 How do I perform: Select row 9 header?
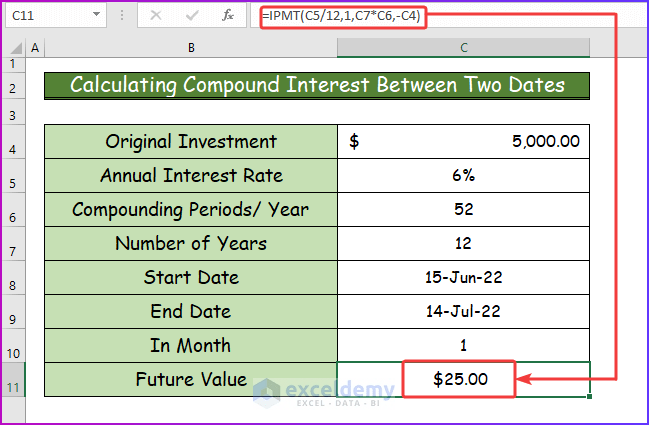13,311
